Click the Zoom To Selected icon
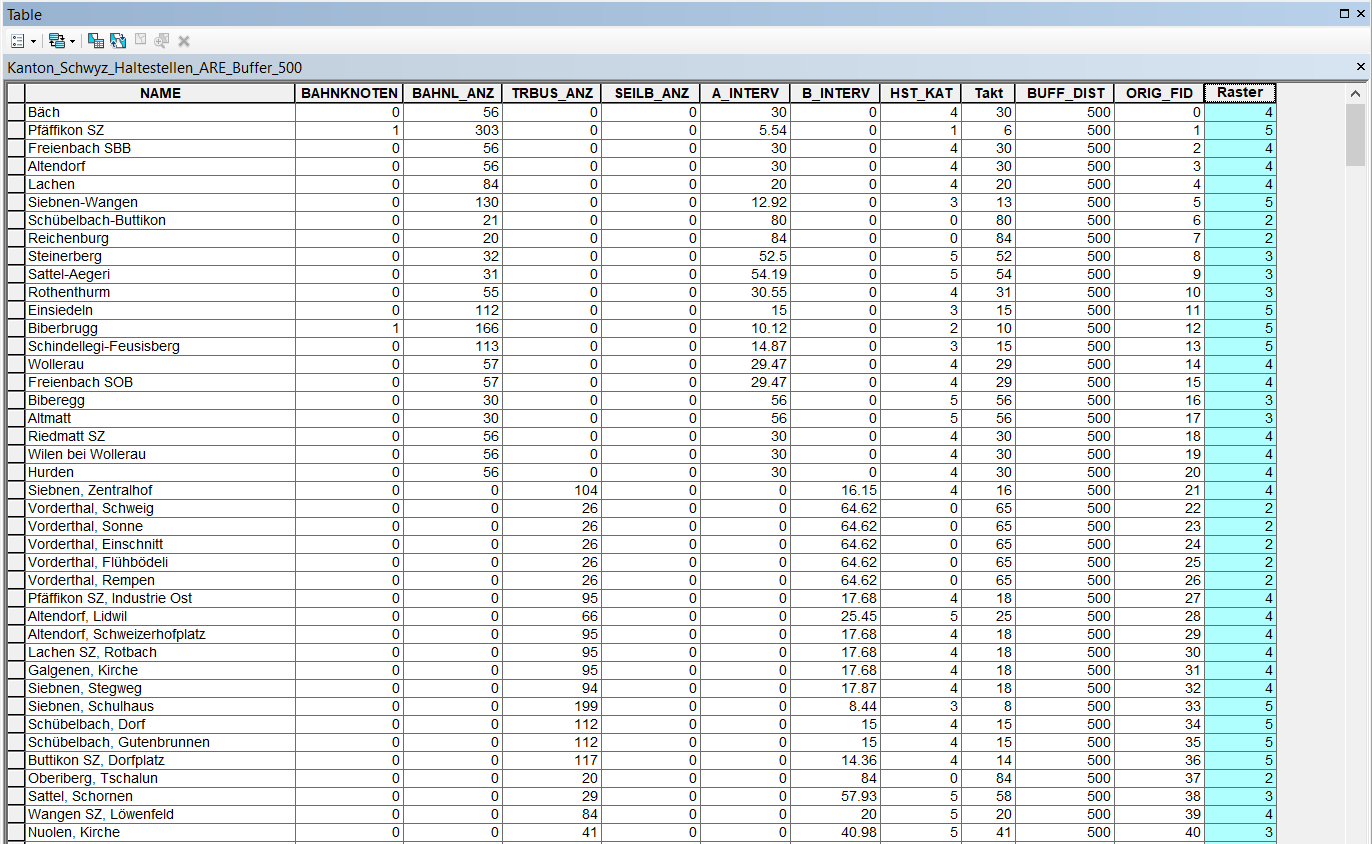This screenshot has width=1372, height=844. tap(161, 41)
